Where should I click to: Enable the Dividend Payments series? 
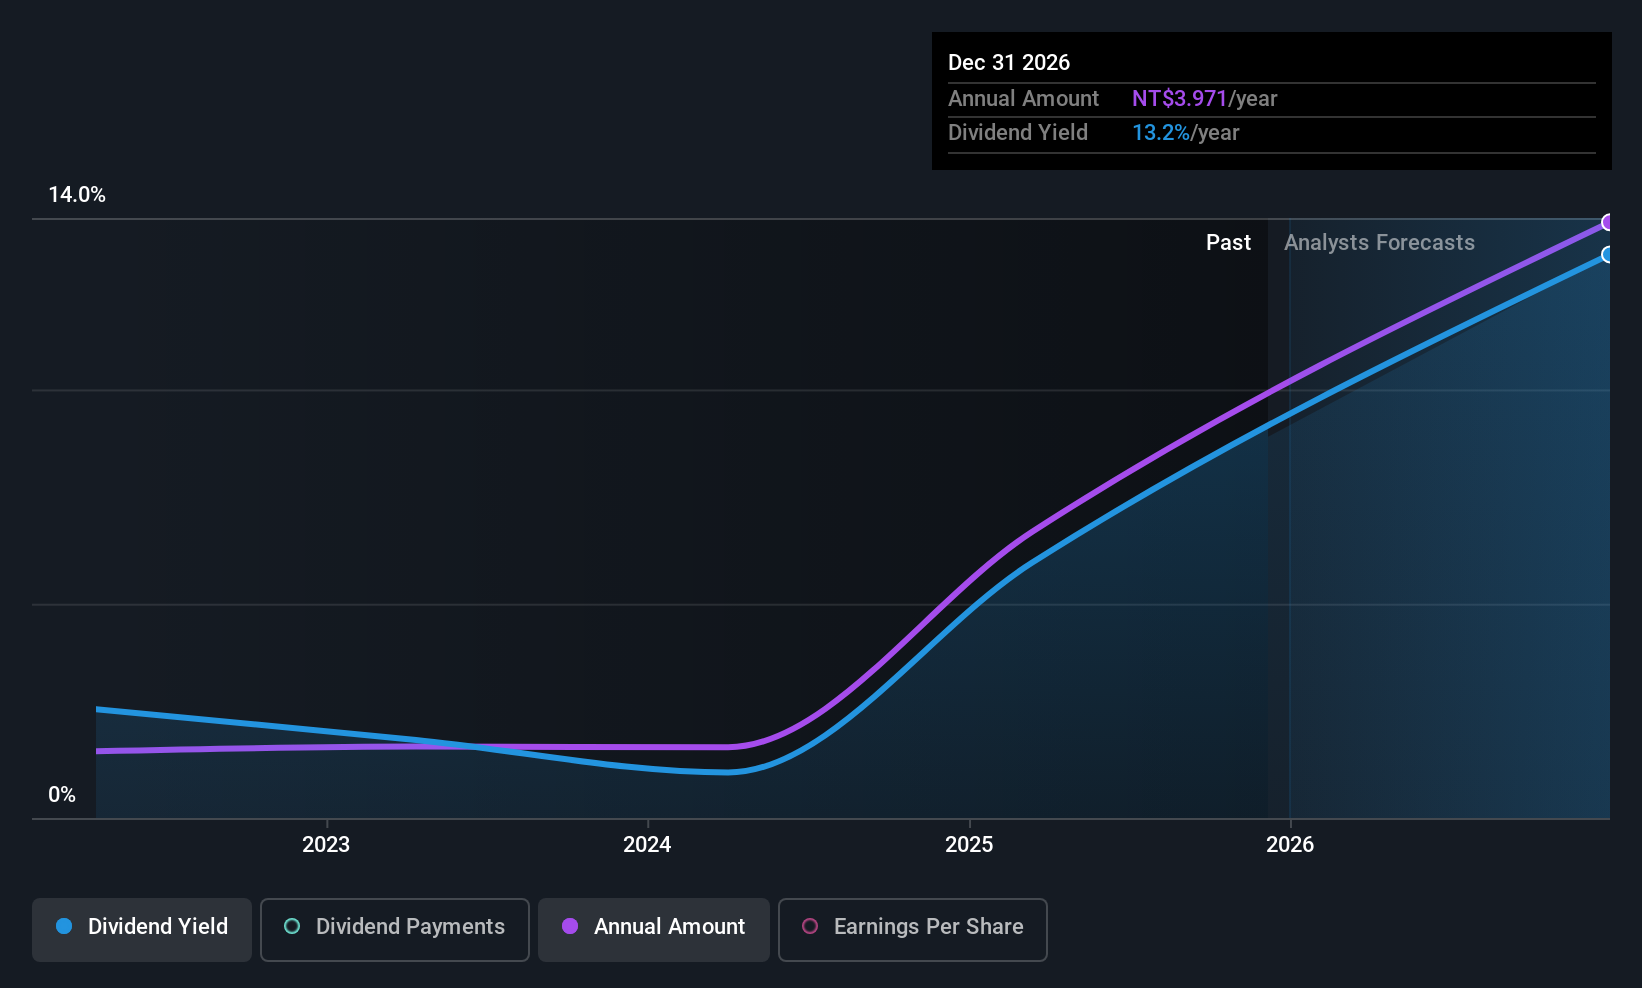(394, 929)
